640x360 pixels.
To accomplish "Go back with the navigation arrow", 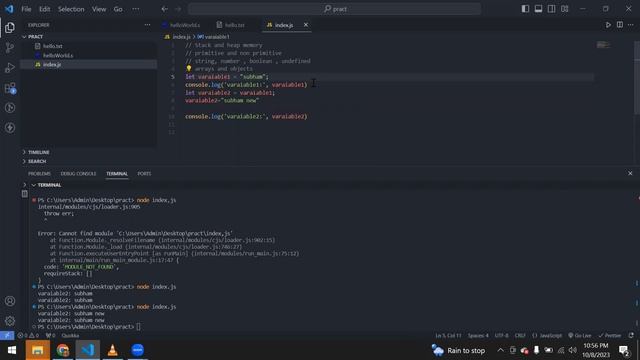I will click(164, 9).
